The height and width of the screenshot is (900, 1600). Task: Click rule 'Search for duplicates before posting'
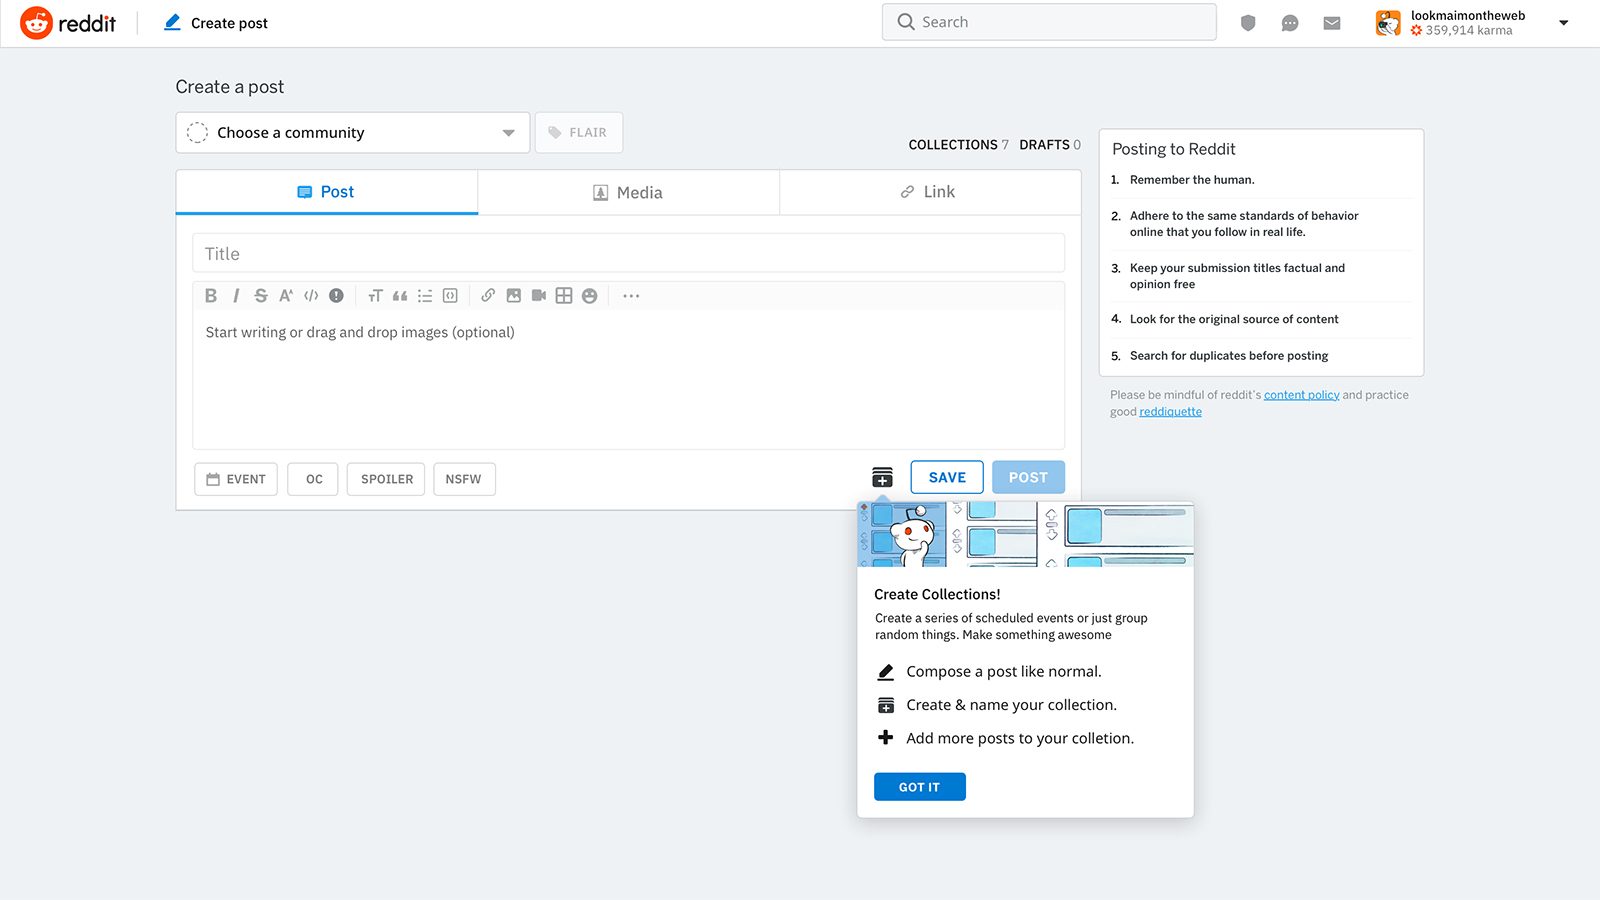pos(1229,356)
